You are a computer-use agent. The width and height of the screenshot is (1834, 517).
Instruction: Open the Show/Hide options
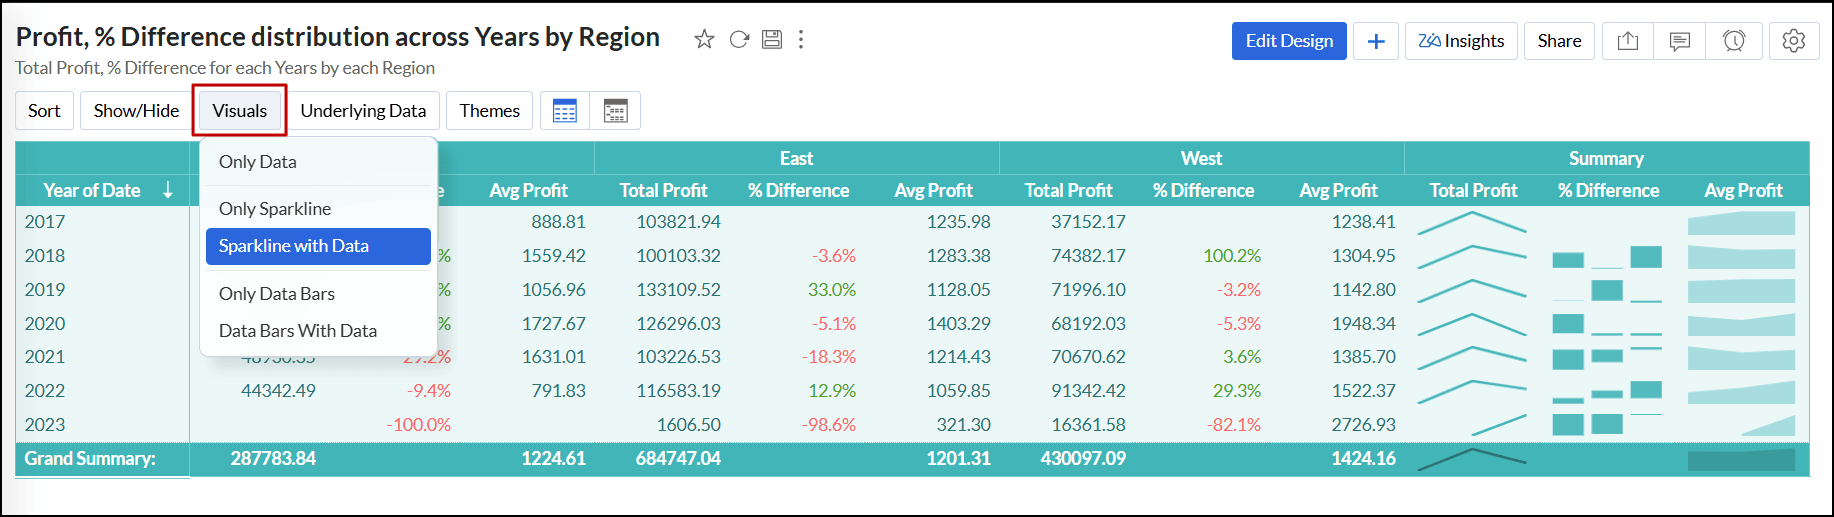coord(136,111)
